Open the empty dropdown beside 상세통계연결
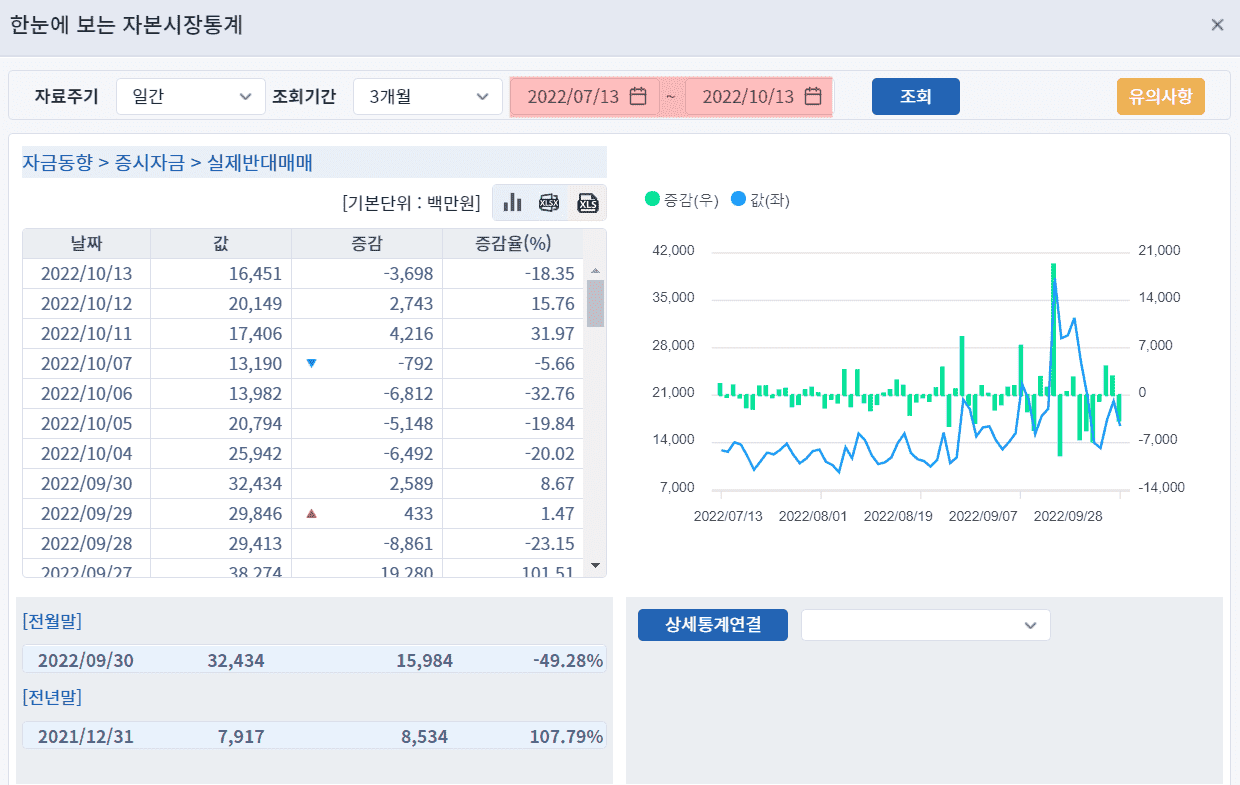 coord(925,625)
